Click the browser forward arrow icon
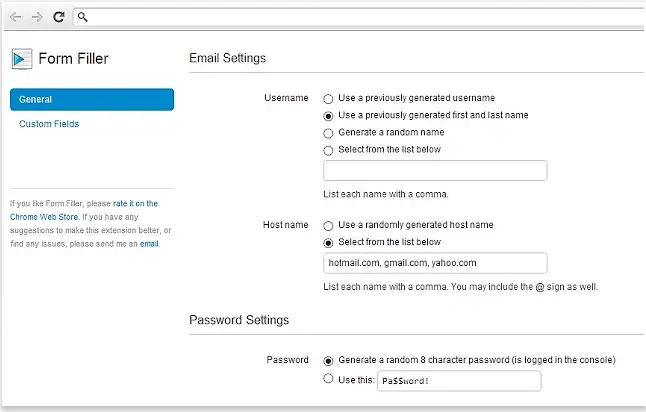646x412 pixels. click(37, 17)
